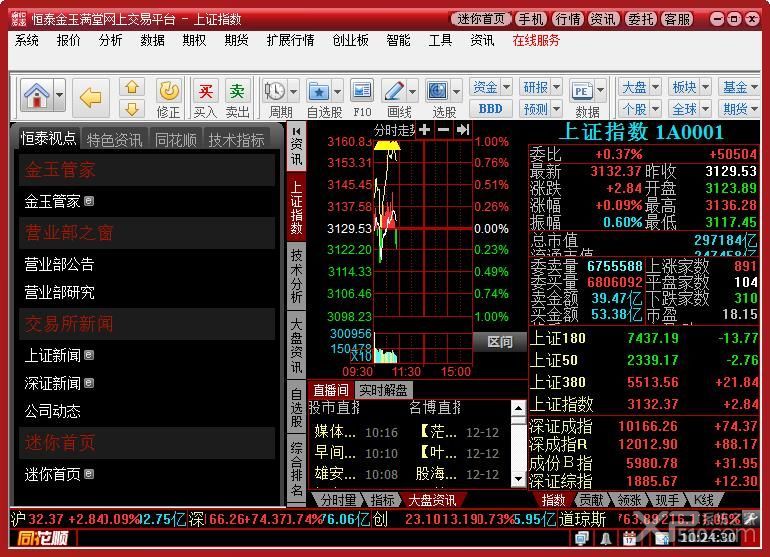The image size is (770, 557).
Task: Click the 周期 clock icon
Action: click(275, 91)
